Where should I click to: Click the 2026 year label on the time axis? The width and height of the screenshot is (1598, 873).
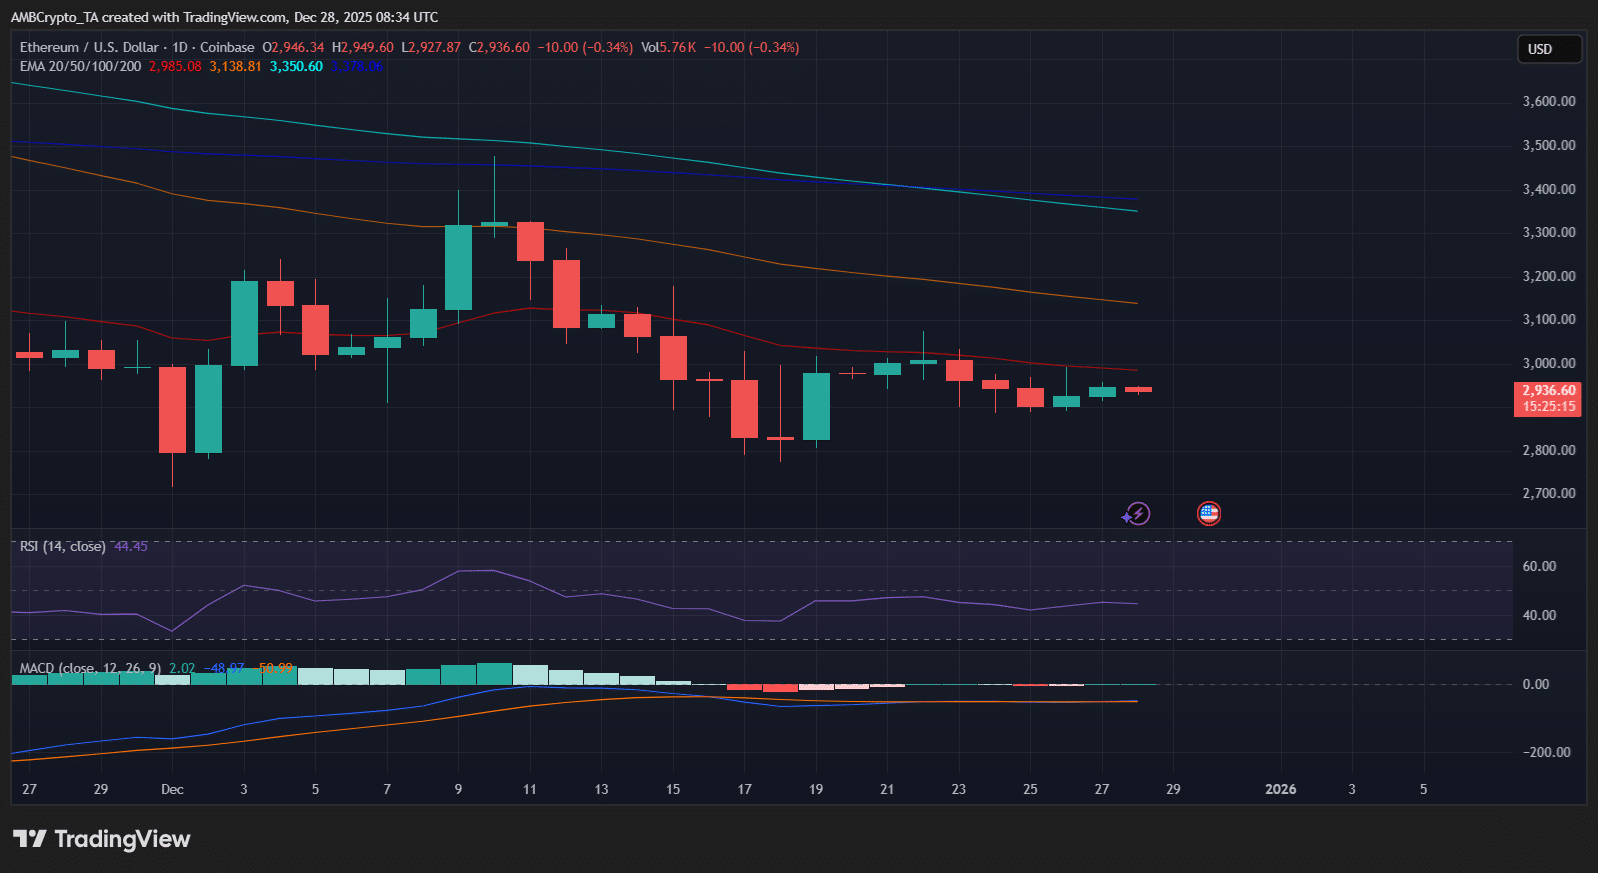[x=1281, y=789]
